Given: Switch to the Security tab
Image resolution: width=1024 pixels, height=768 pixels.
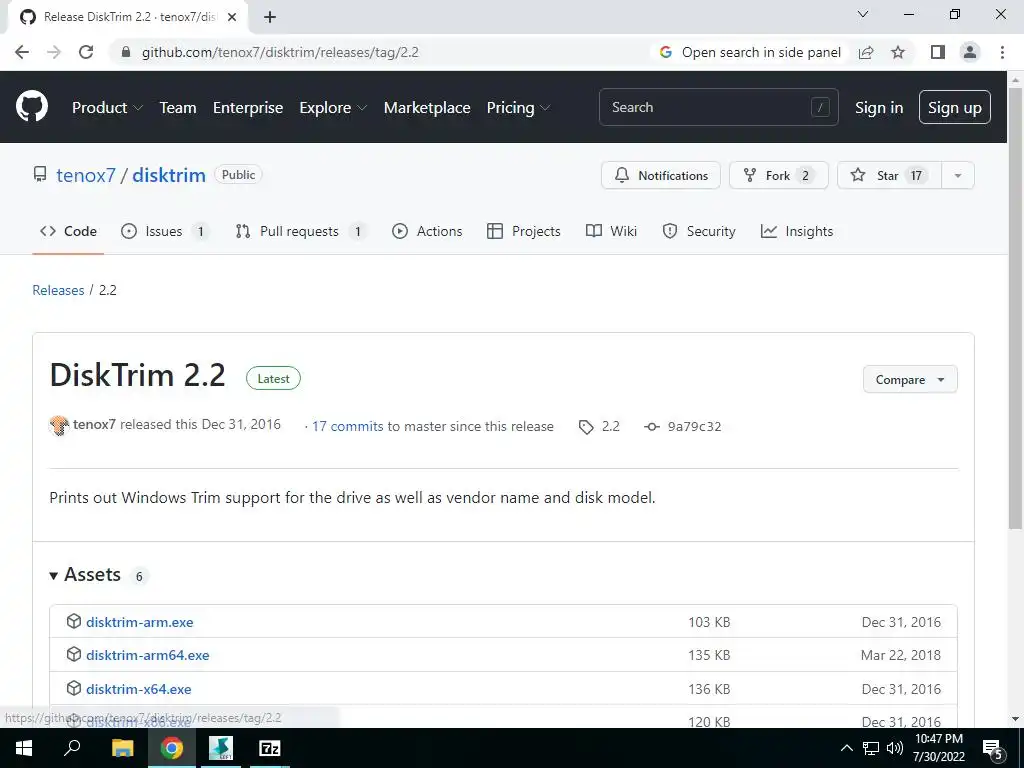Looking at the screenshot, I should 699,231.
